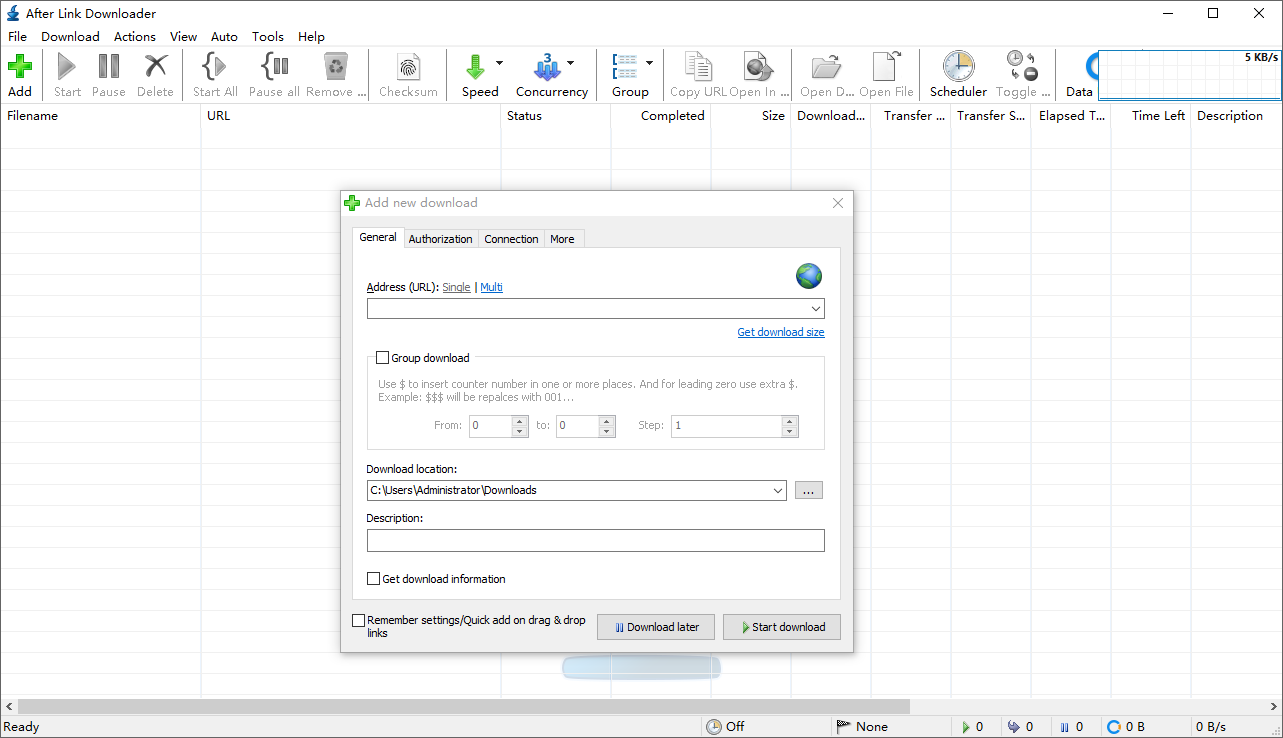This screenshot has height=738, width=1283.
Task: Click the Toggle scheduler toolbar icon
Action: pos(1022,67)
